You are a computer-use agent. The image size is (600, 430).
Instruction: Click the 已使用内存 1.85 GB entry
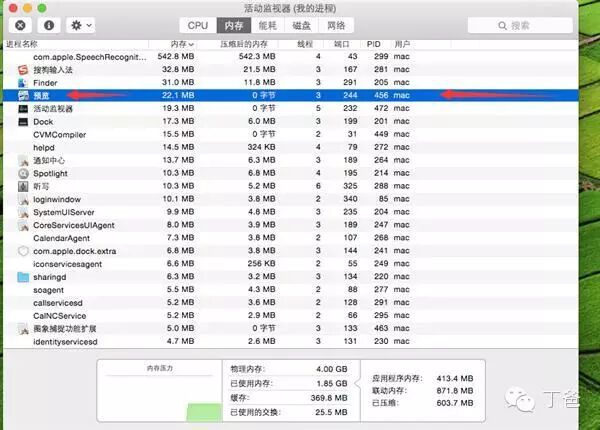tap(289, 383)
